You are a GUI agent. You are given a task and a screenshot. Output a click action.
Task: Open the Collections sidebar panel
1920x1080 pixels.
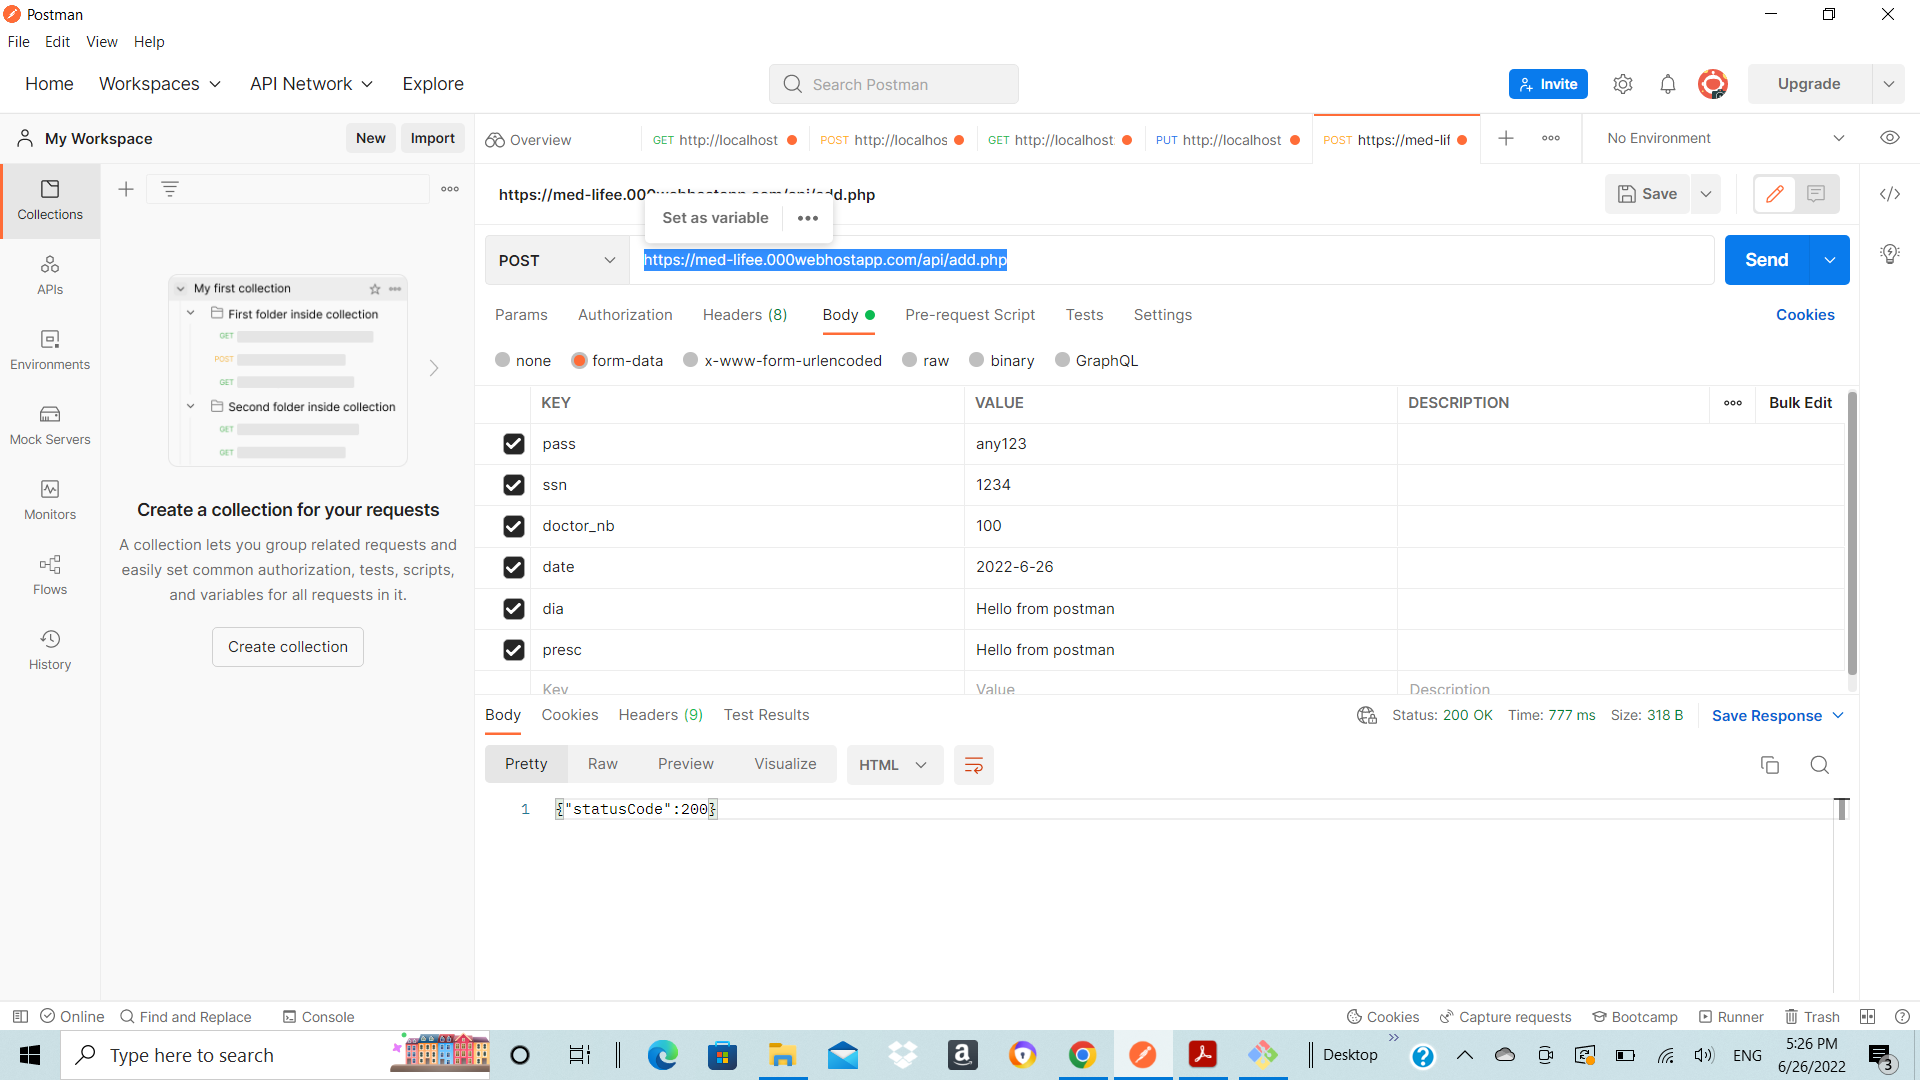50,200
